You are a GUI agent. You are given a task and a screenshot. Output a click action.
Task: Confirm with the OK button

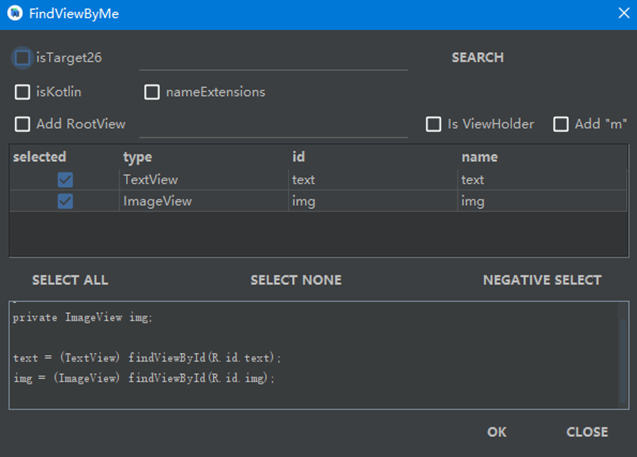pos(497,432)
